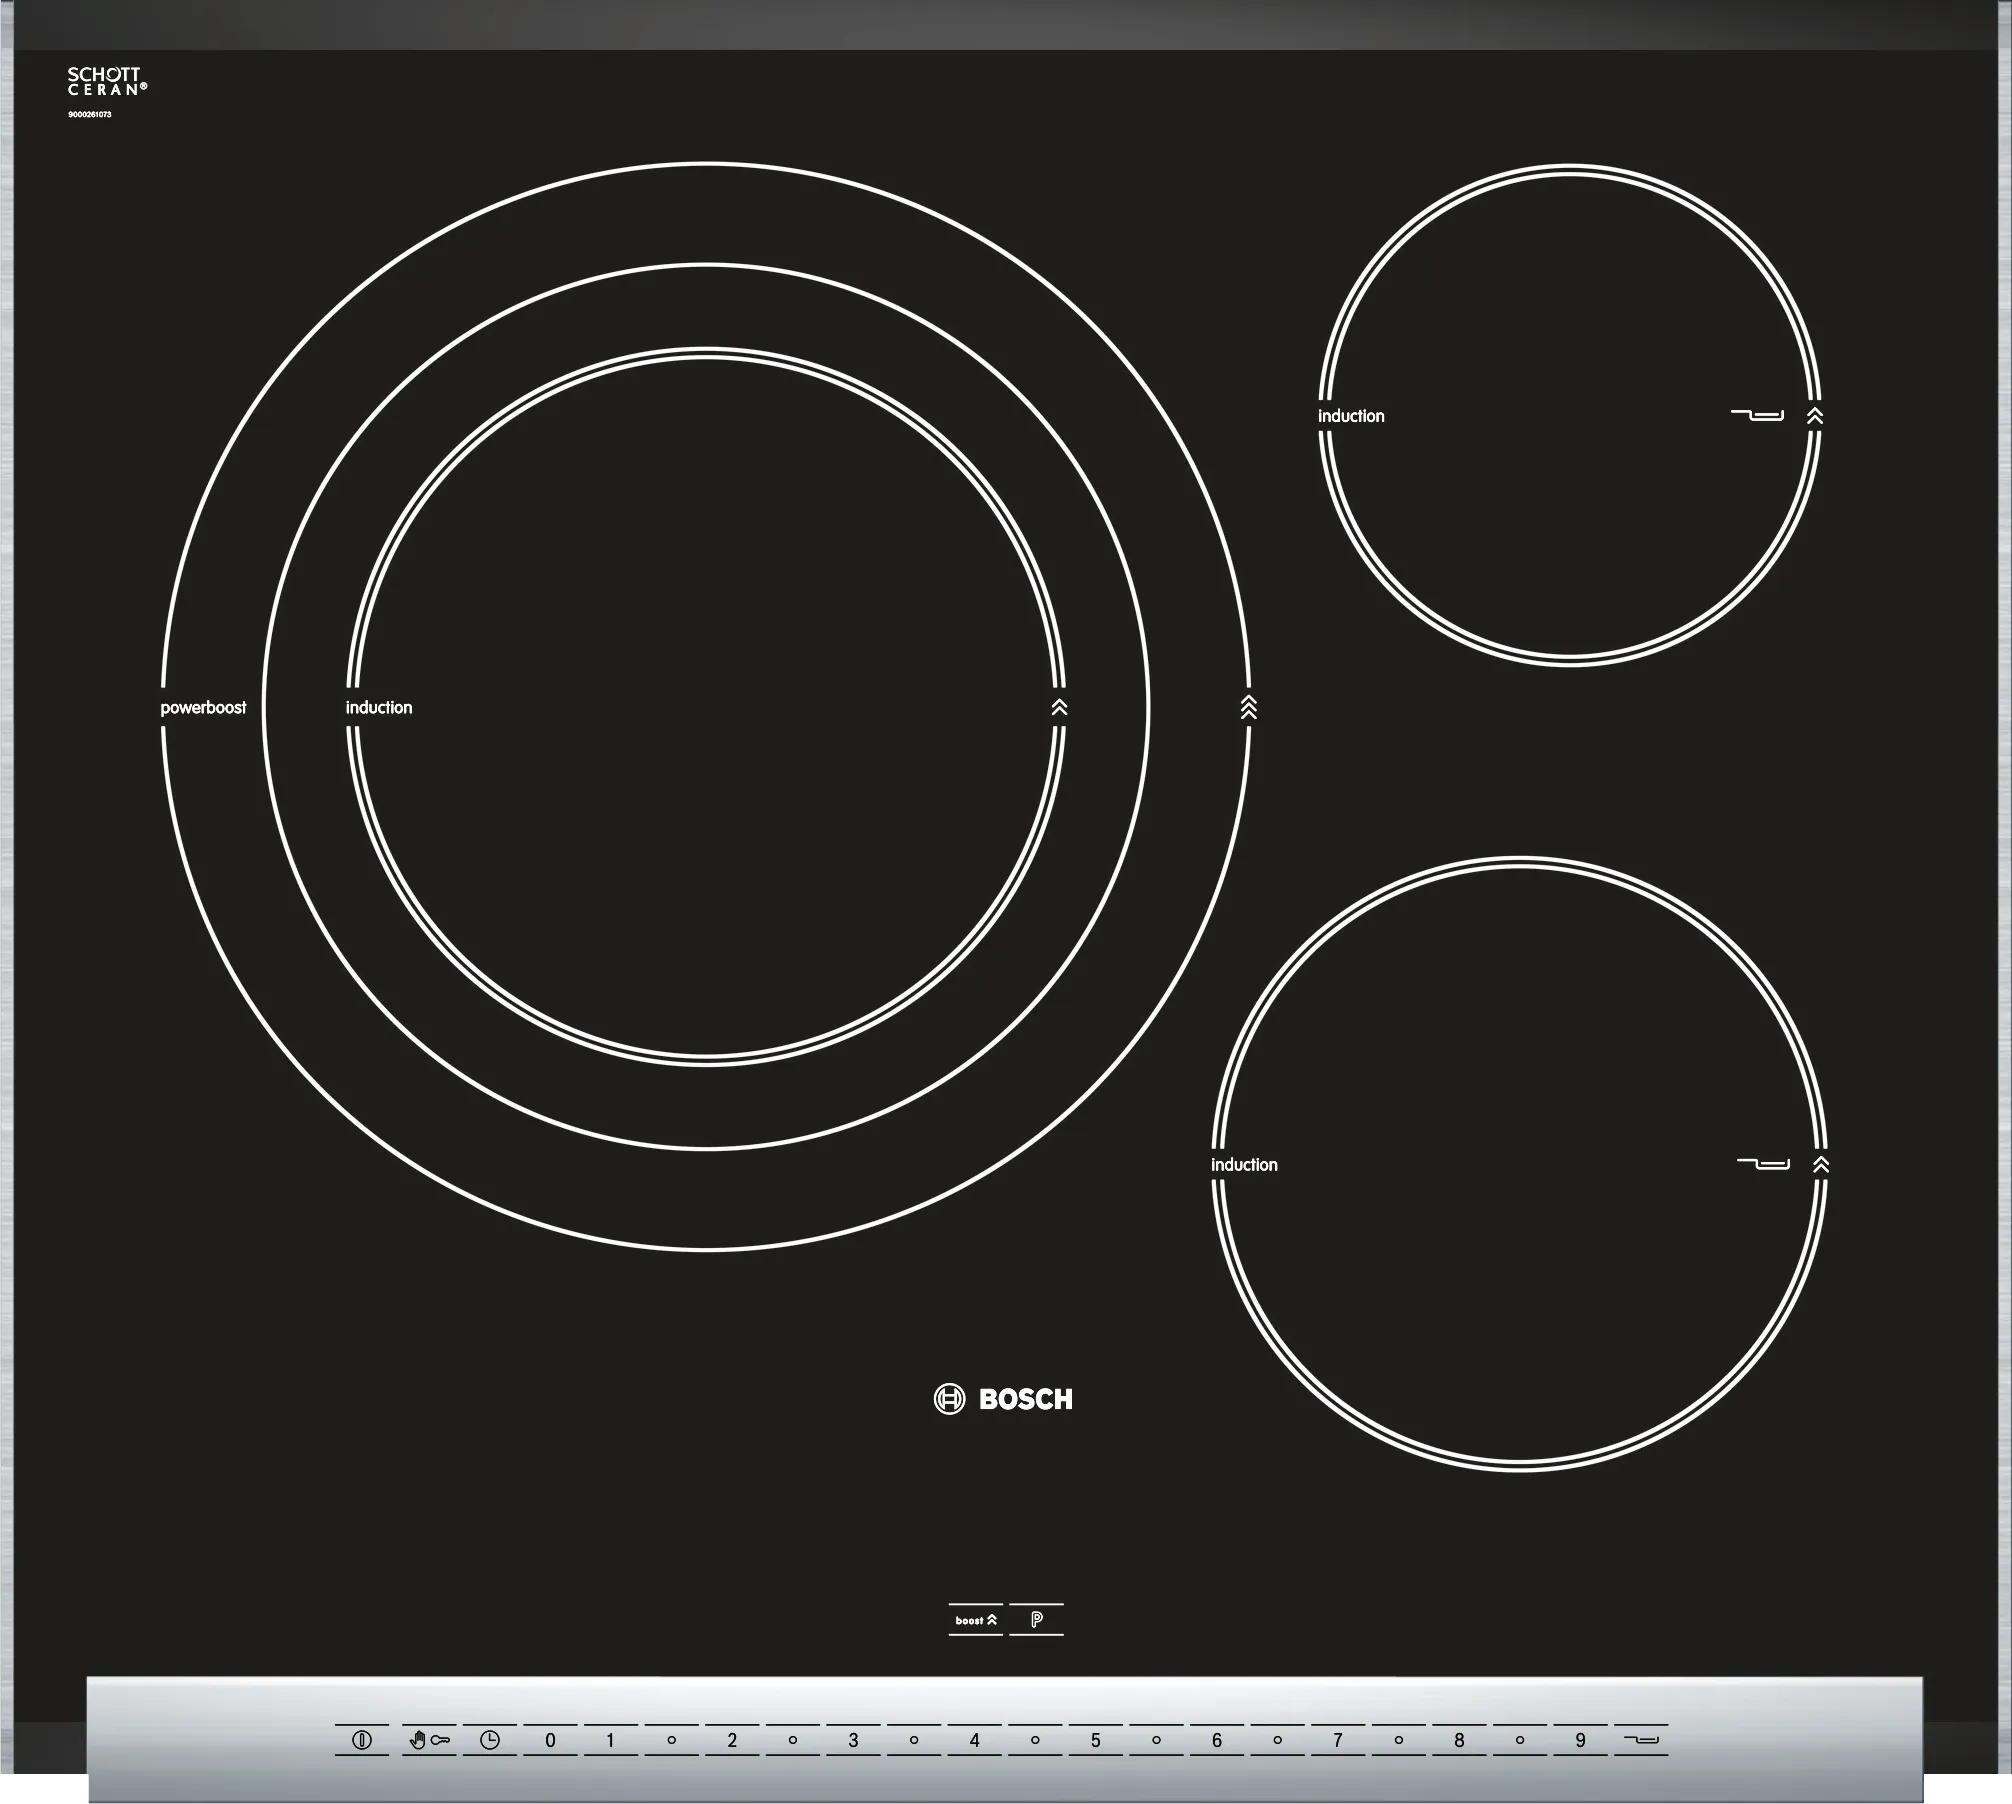Tap the P power management symbol

pos(1036,1619)
